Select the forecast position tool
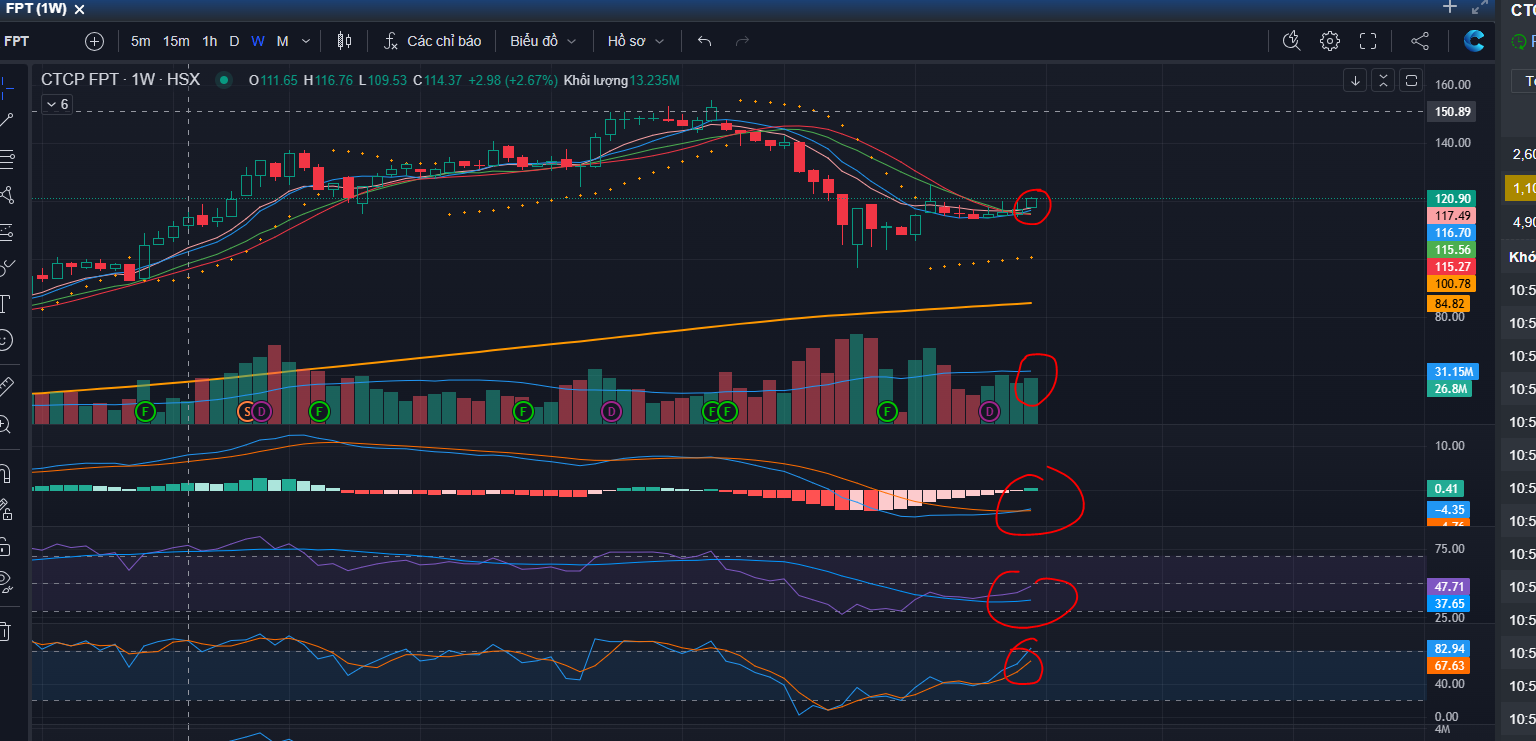Image resolution: width=1536 pixels, height=741 pixels. click(6, 231)
